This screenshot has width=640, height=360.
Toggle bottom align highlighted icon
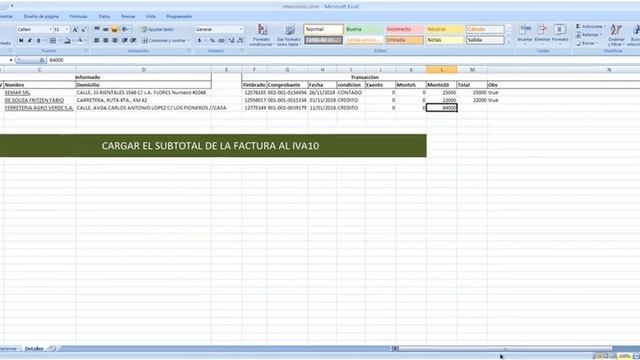(x=115, y=29)
